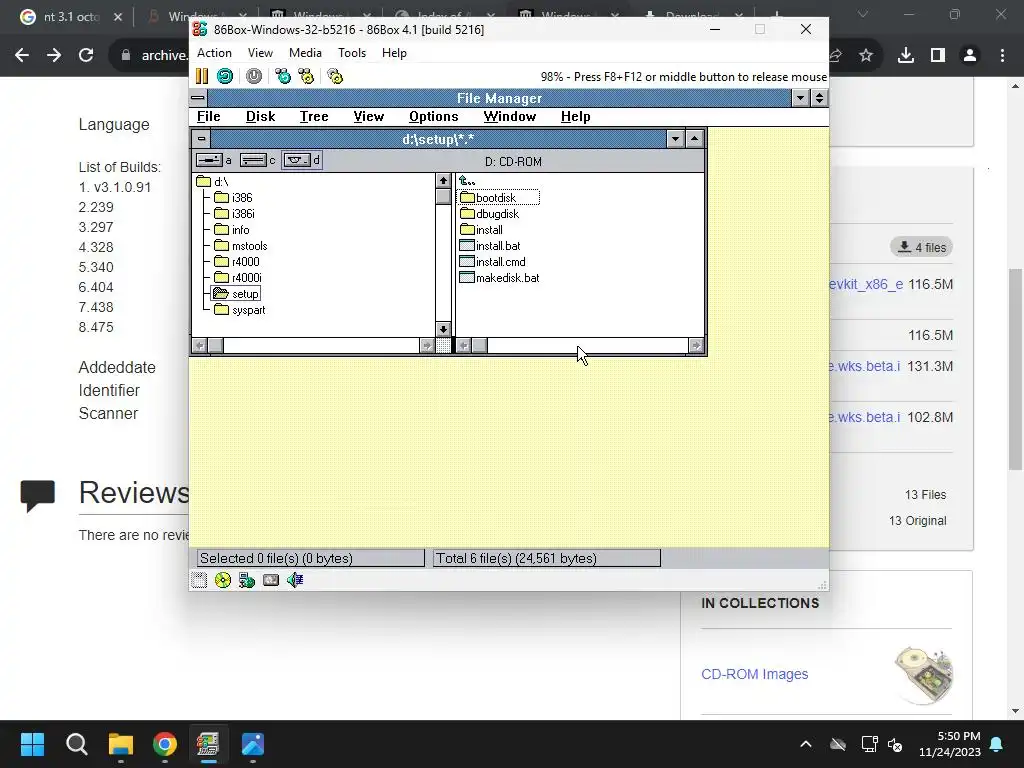The height and width of the screenshot is (768, 1024).
Task: Open the 86Box Media menu
Action: coord(305,53)
